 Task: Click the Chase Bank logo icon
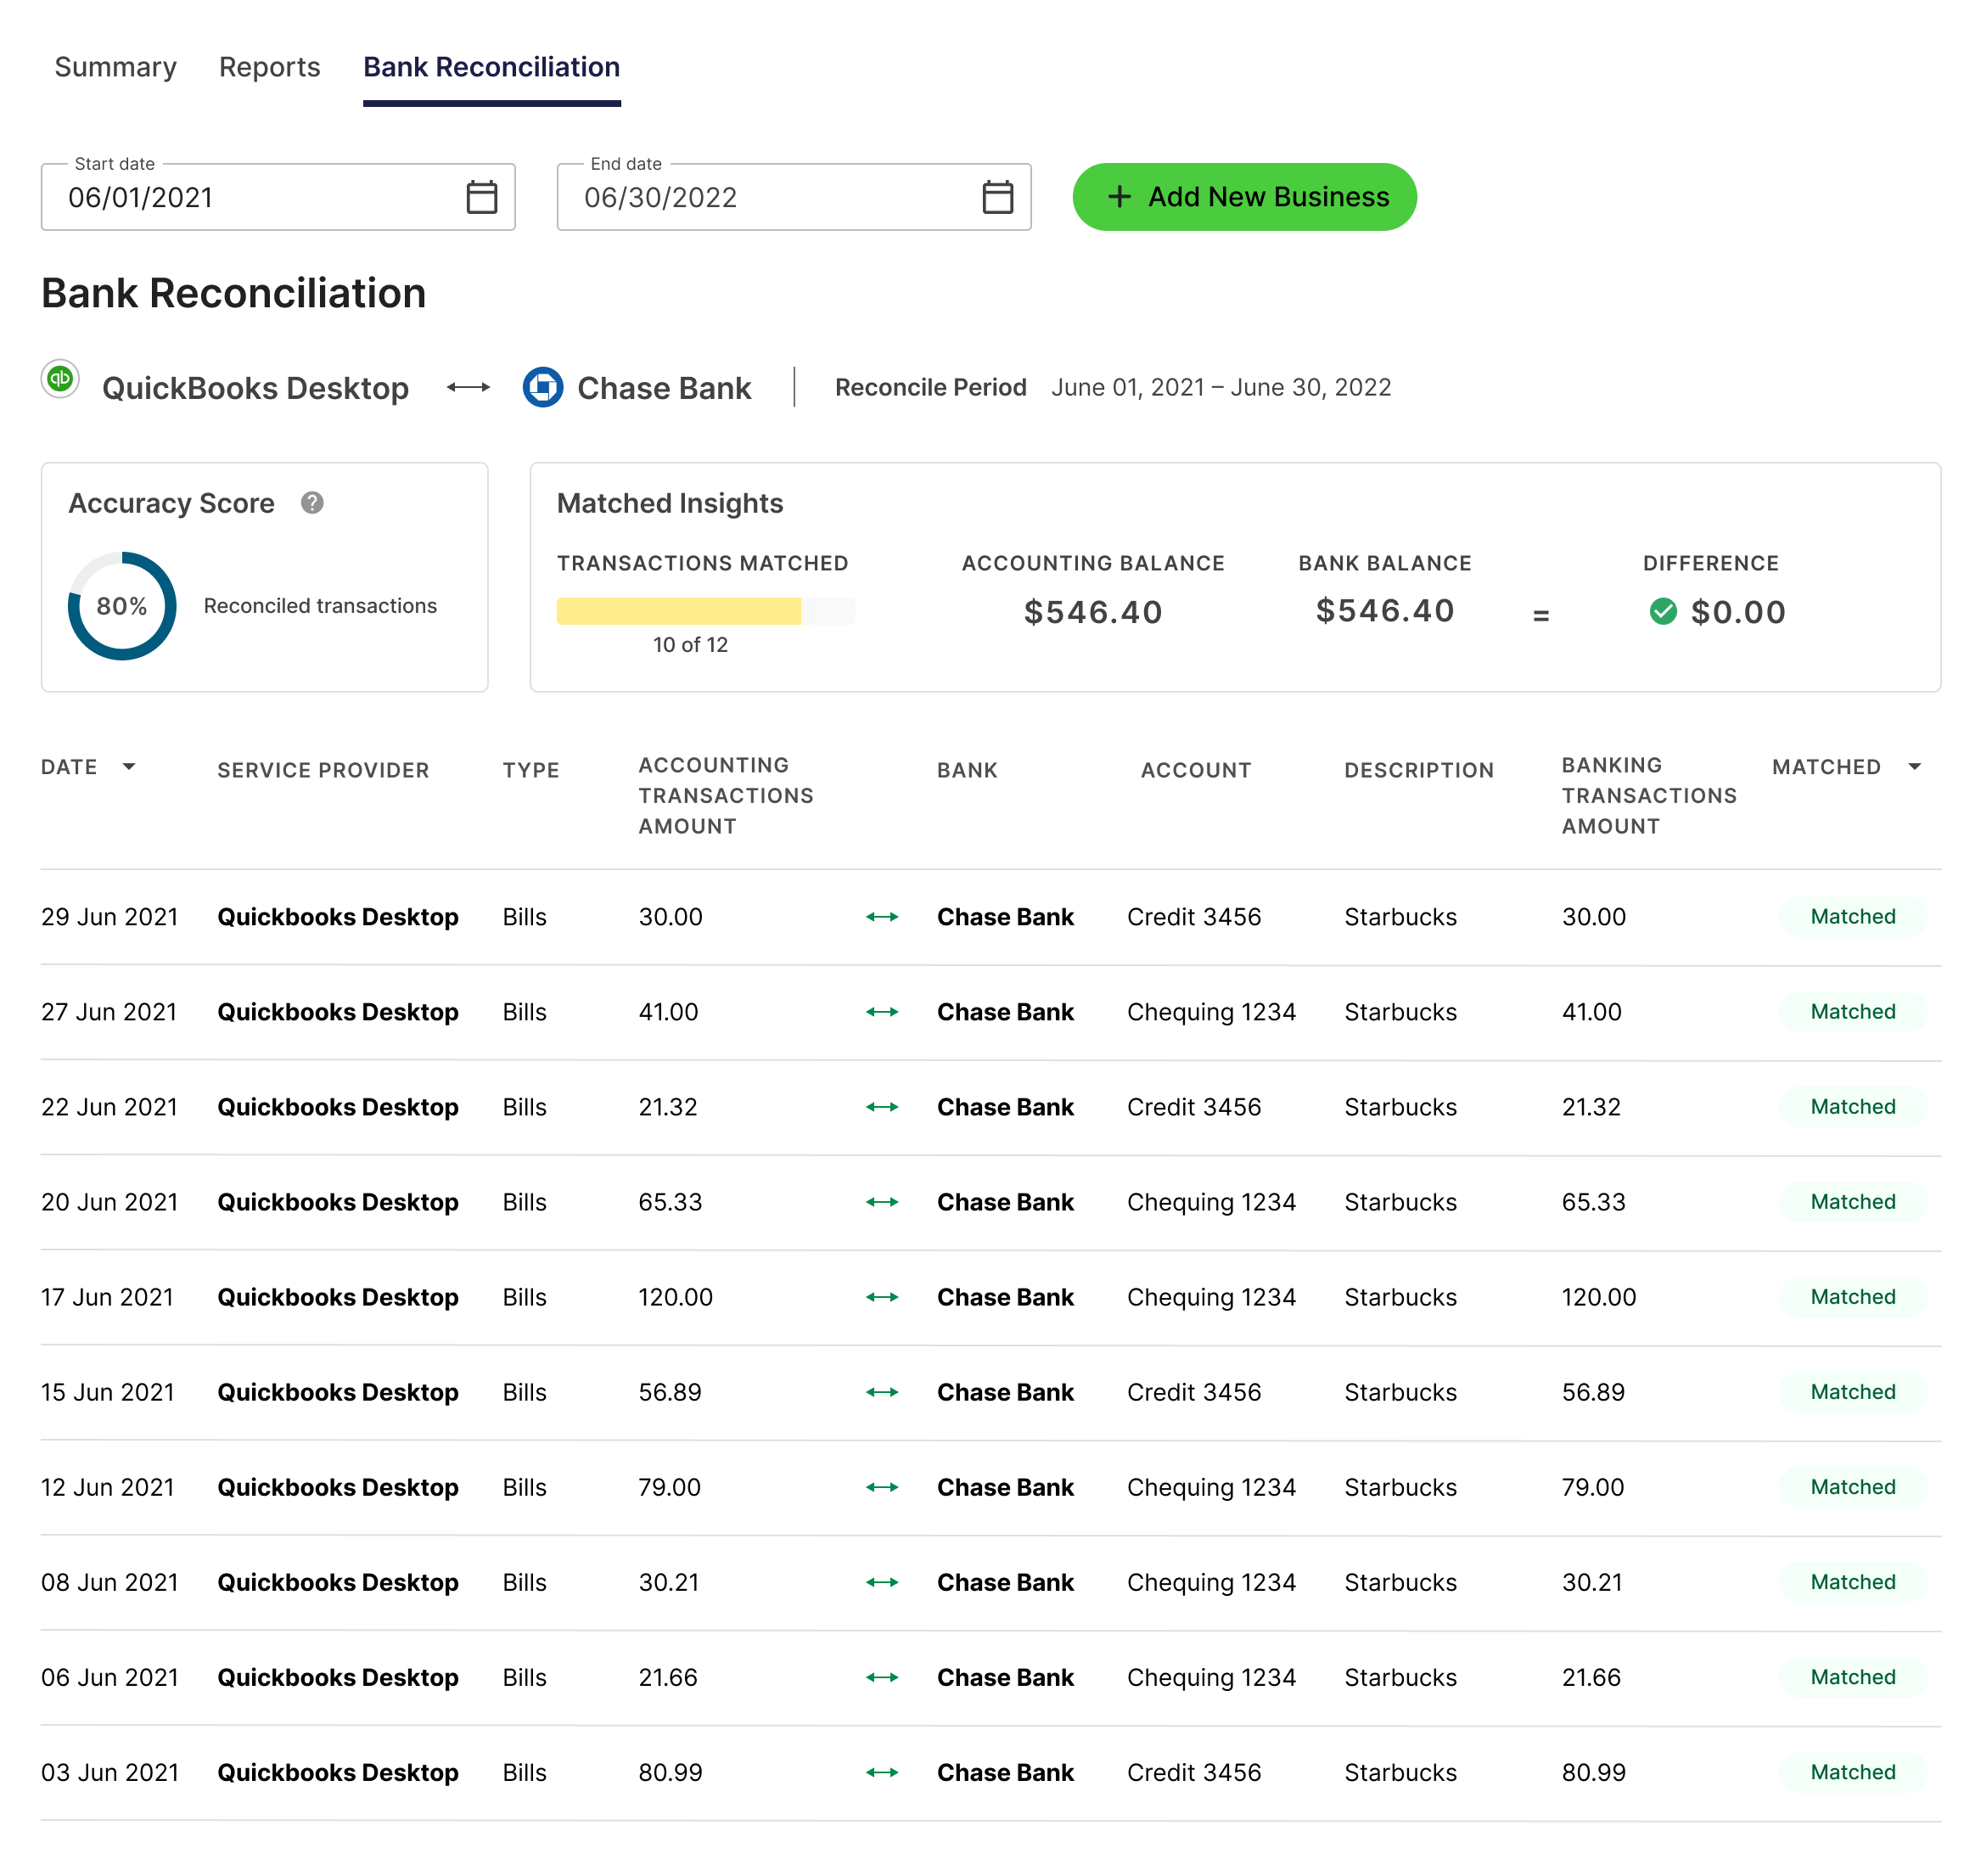[x=543, y=387]
